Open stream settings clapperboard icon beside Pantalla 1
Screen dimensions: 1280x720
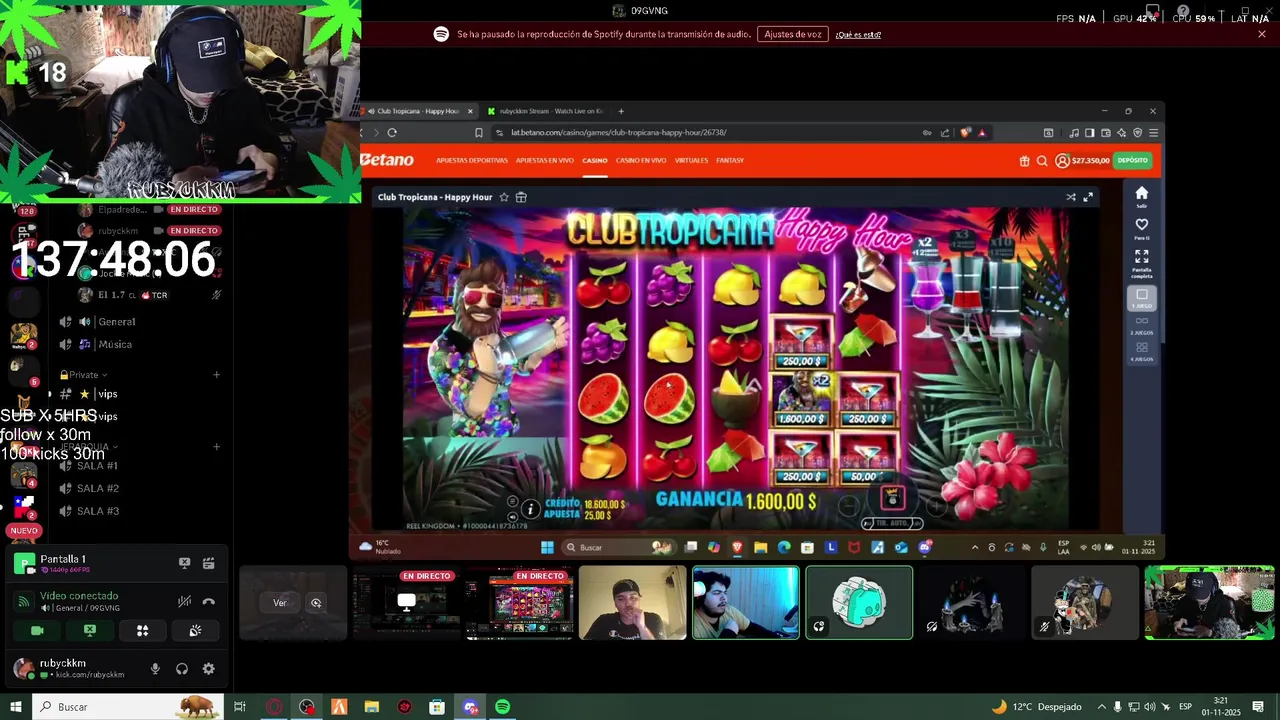click(x=209, y=563)
